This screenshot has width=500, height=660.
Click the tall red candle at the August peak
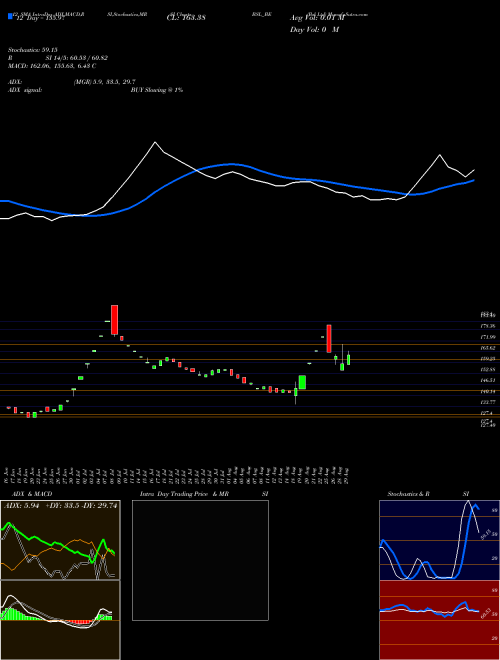coord(329,338)
